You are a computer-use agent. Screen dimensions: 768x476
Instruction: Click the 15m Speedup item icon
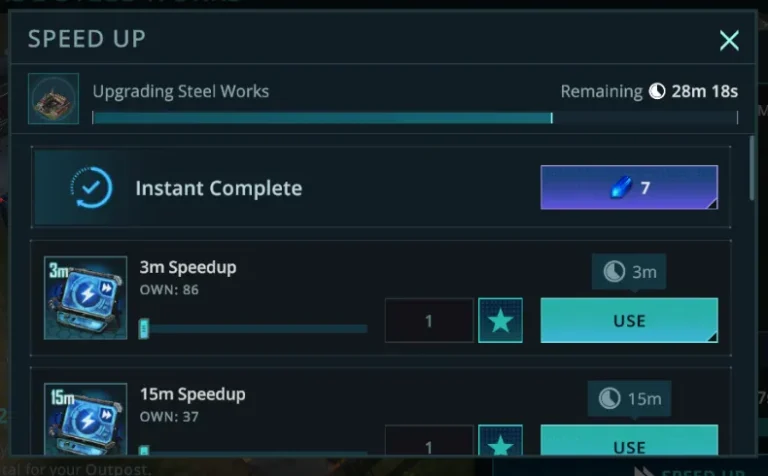click(85, 422)
